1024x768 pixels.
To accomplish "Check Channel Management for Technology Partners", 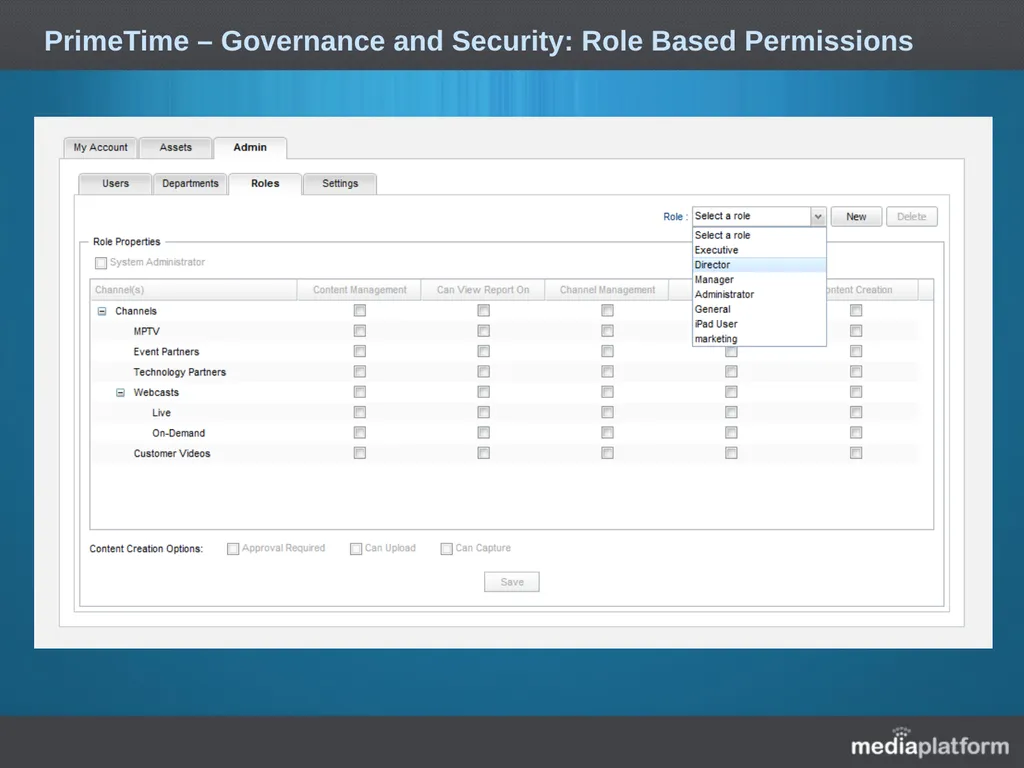I will (x=607, y=372).
